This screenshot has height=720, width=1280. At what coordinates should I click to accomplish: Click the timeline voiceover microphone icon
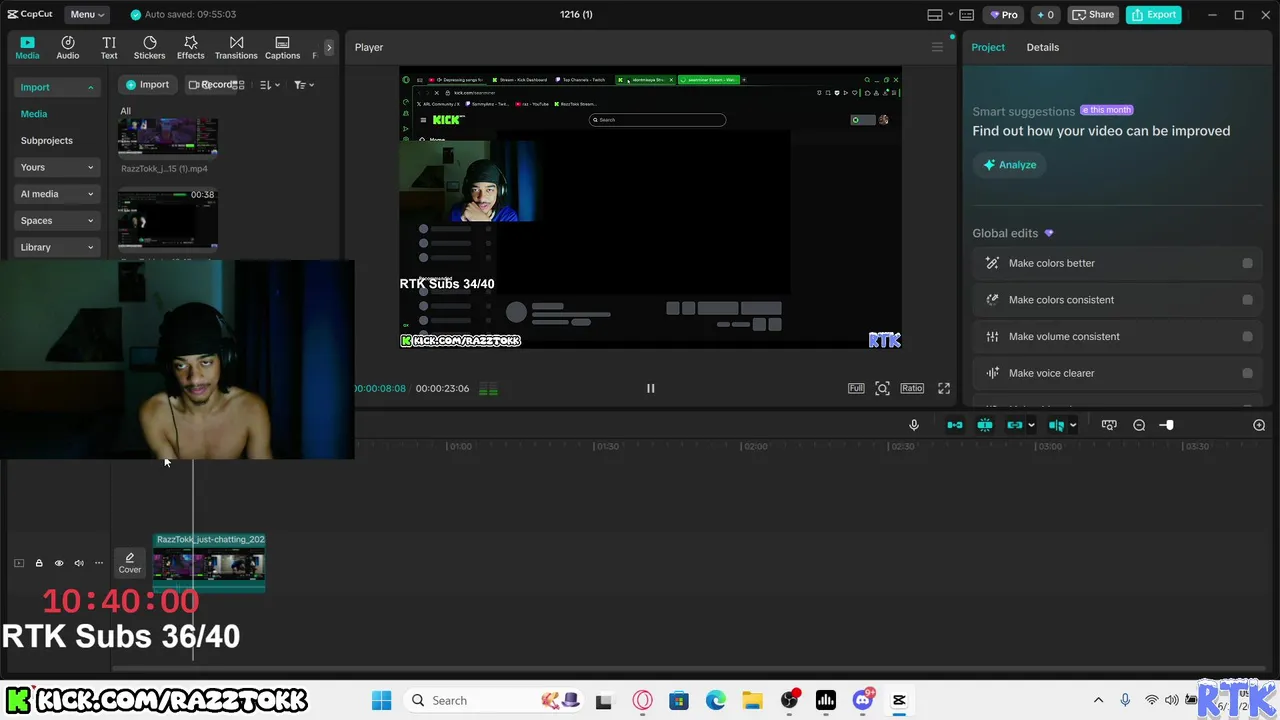click(x=914, y=425)
